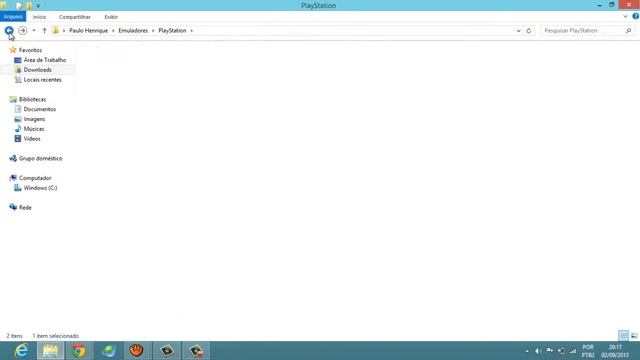Screen dimensions: 640x360
Task: Open Google Chrome from taskbar
Action: [79, 351]
